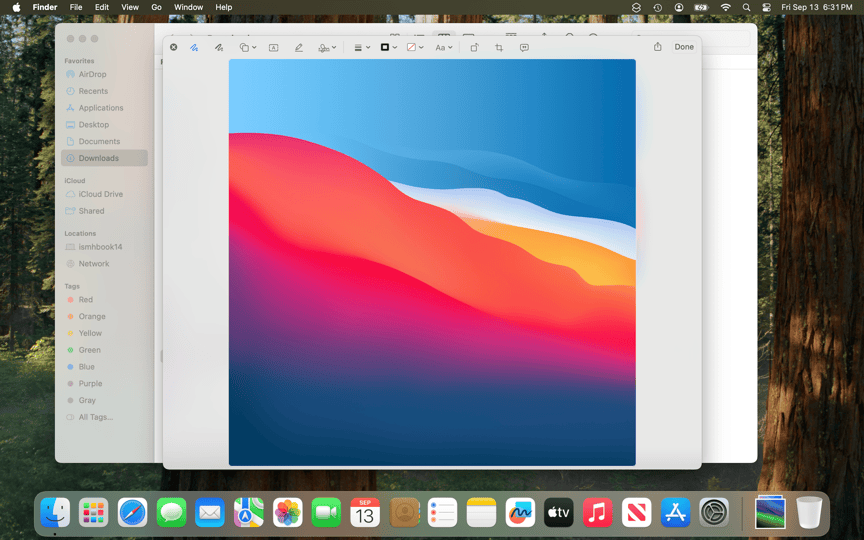Open Mail from the Dock

210,512
